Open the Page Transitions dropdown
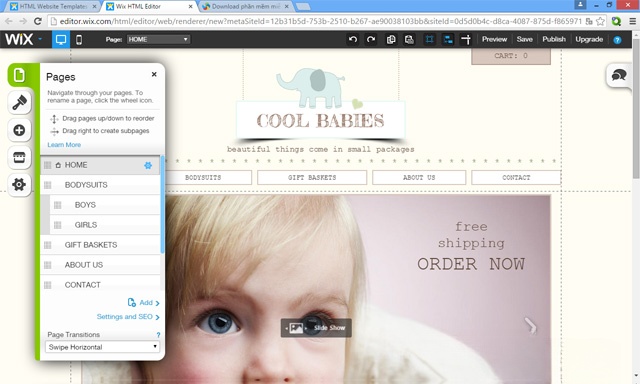 point(102,347)
